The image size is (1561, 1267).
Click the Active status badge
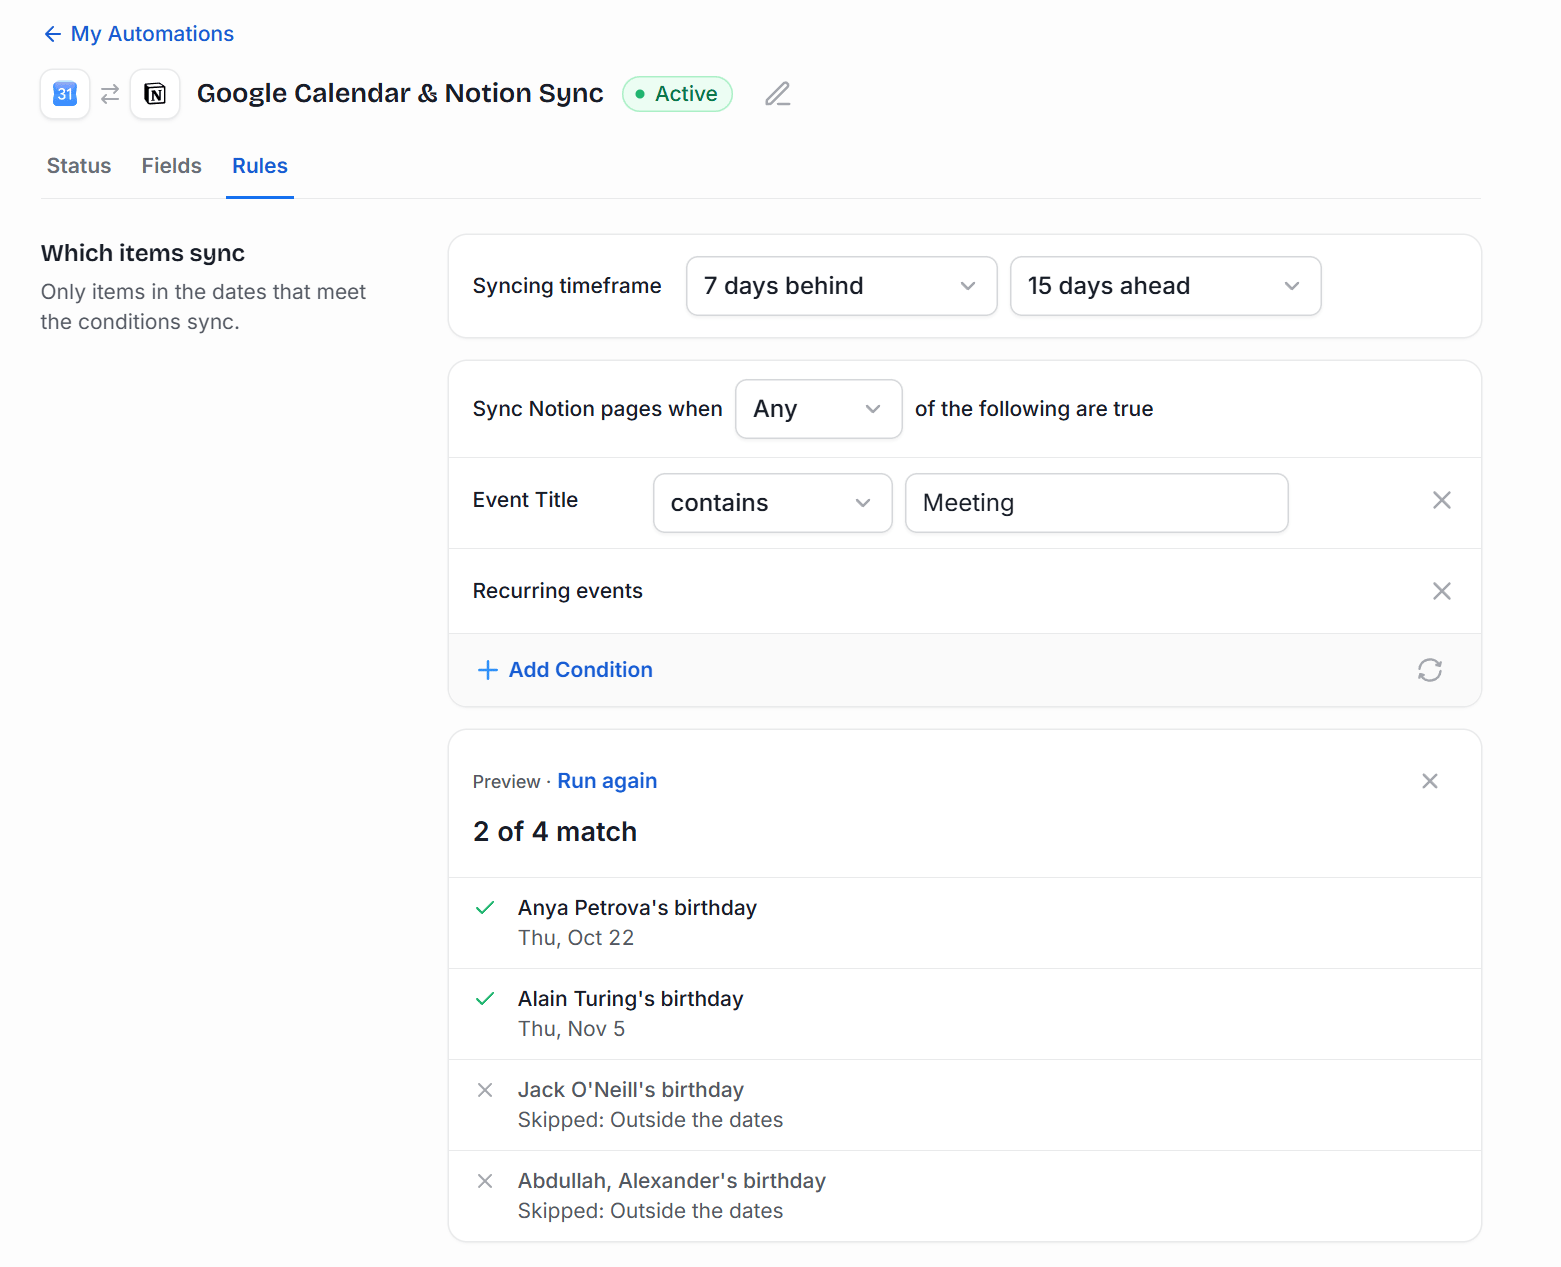pos(677,94)
